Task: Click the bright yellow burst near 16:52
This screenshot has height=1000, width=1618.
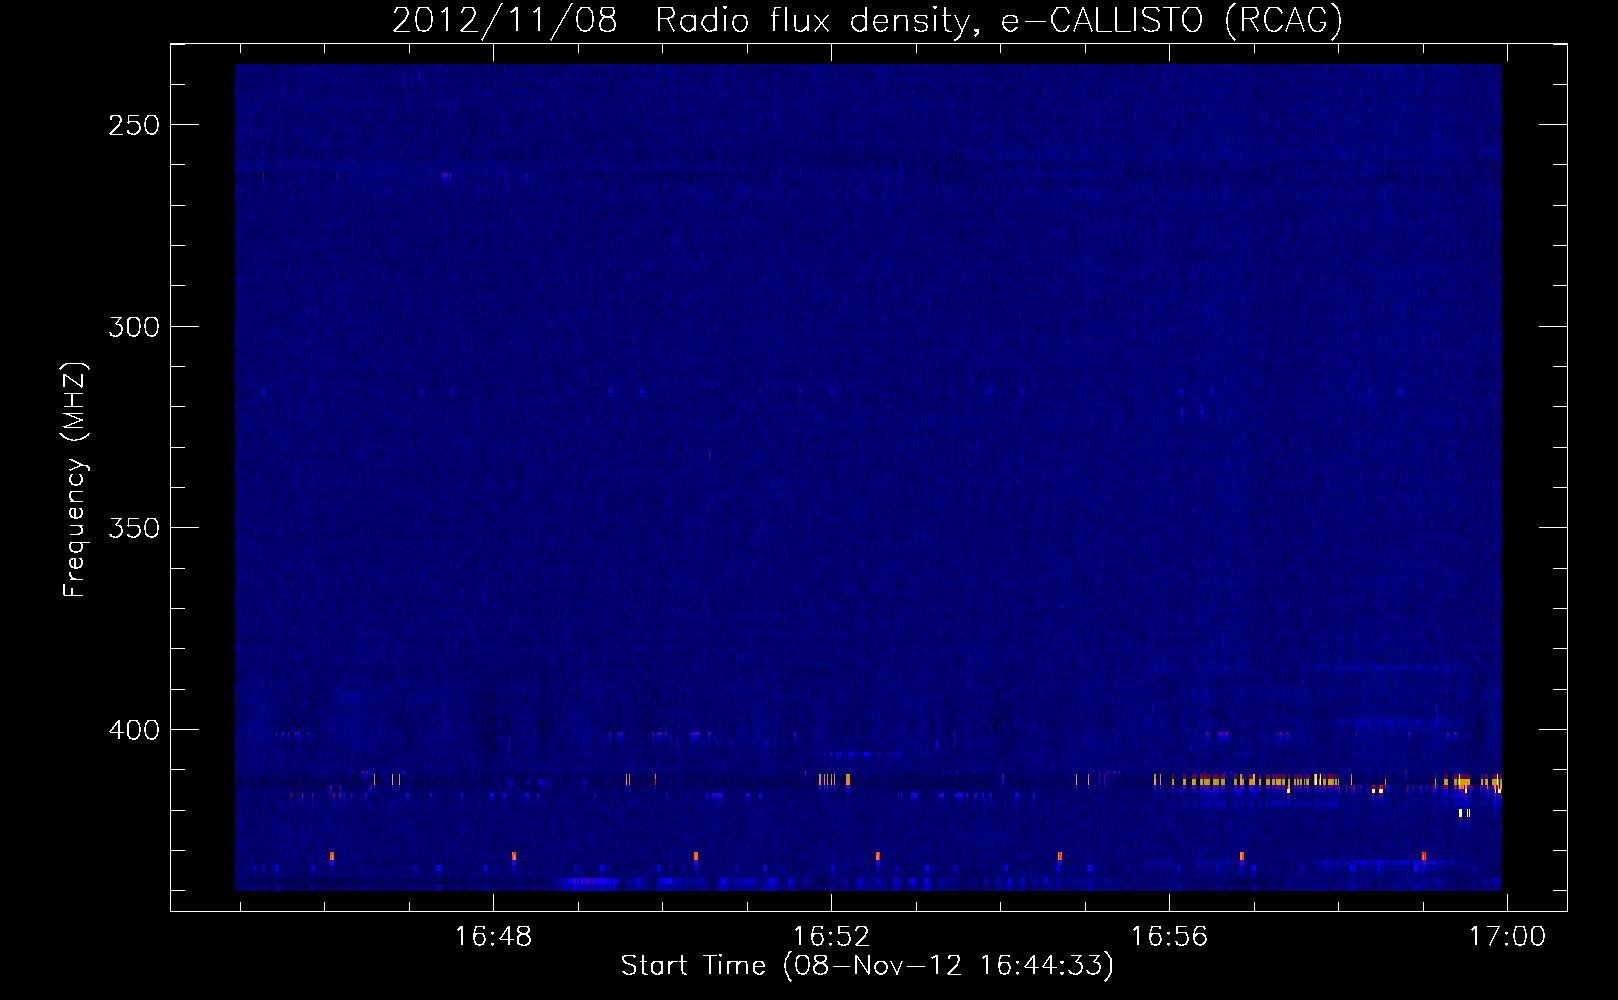Action: pos(834,780)
